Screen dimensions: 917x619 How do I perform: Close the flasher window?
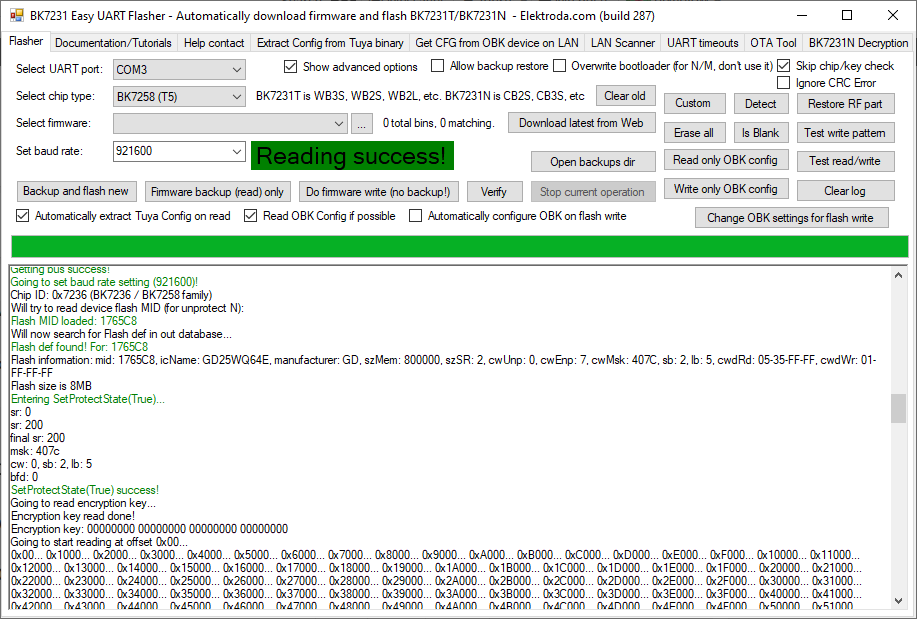click(x=892, y=16)
